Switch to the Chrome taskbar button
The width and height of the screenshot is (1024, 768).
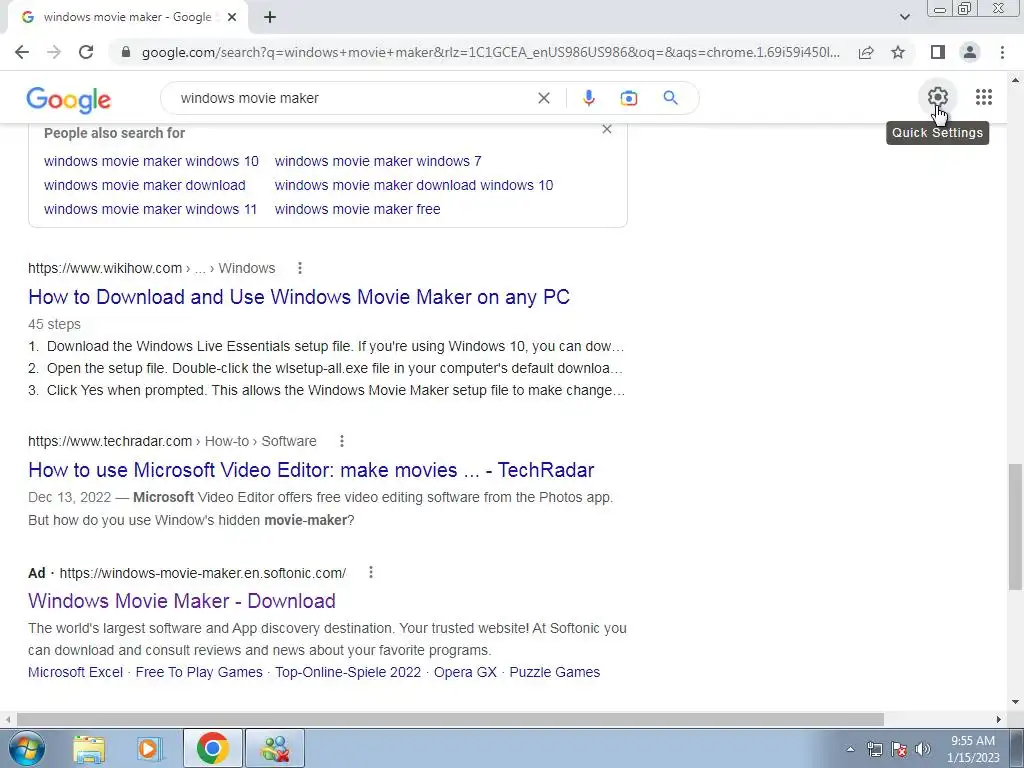click(212, 748)
